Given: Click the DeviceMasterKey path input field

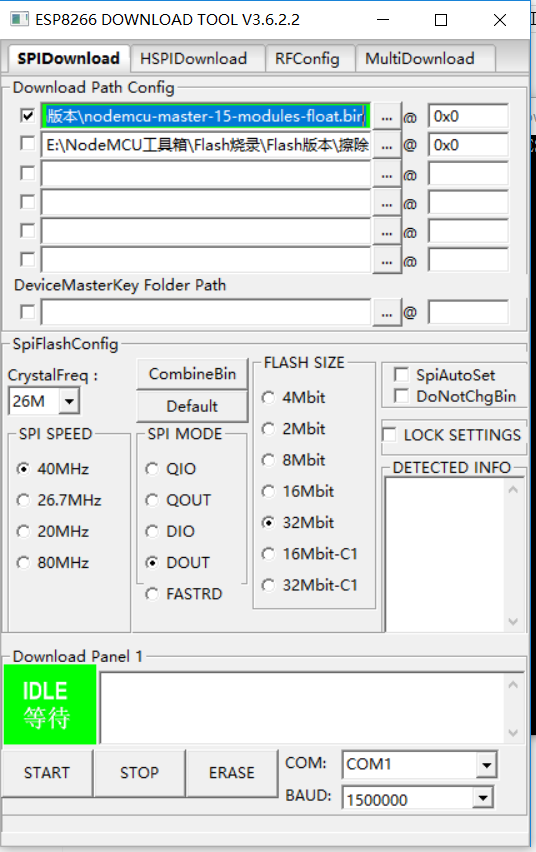Looking at the screenshot, I should (206, 312).
